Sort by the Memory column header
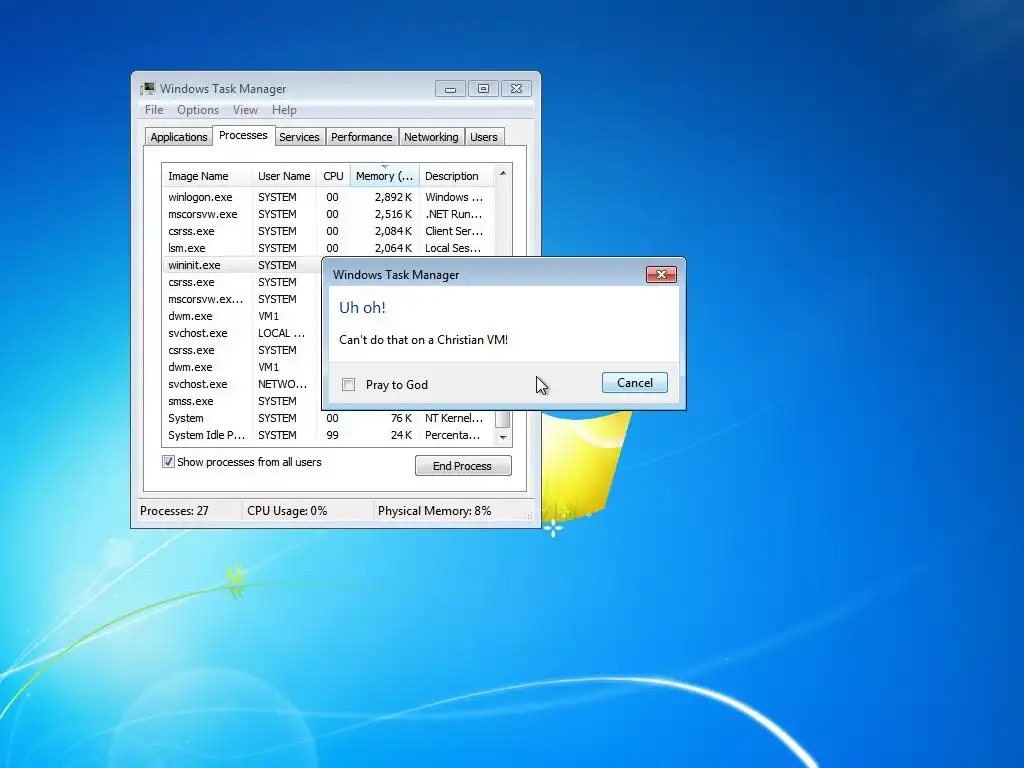The height and width of the screenshot is (768, 1024). [x=384, y=176]
